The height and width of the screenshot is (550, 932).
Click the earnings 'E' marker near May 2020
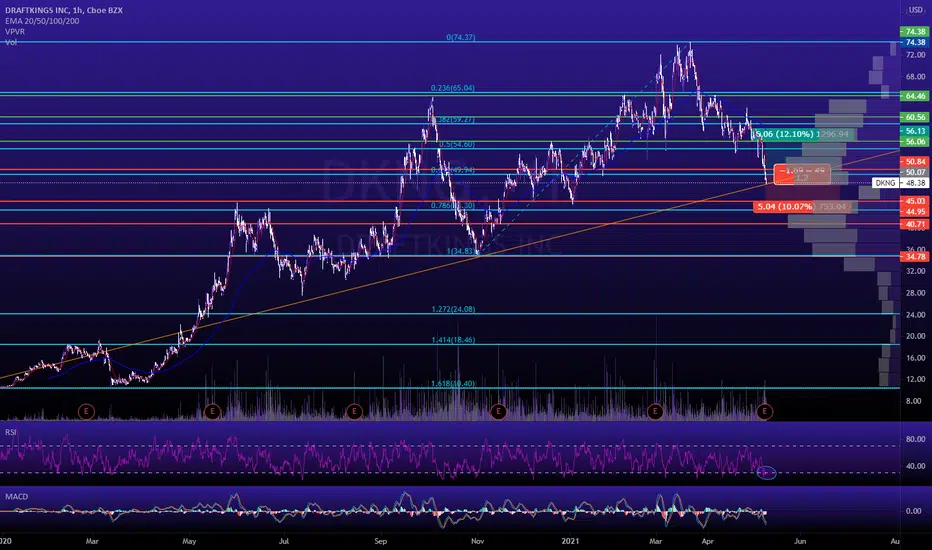pyautogui.click(x=212, y=411)
